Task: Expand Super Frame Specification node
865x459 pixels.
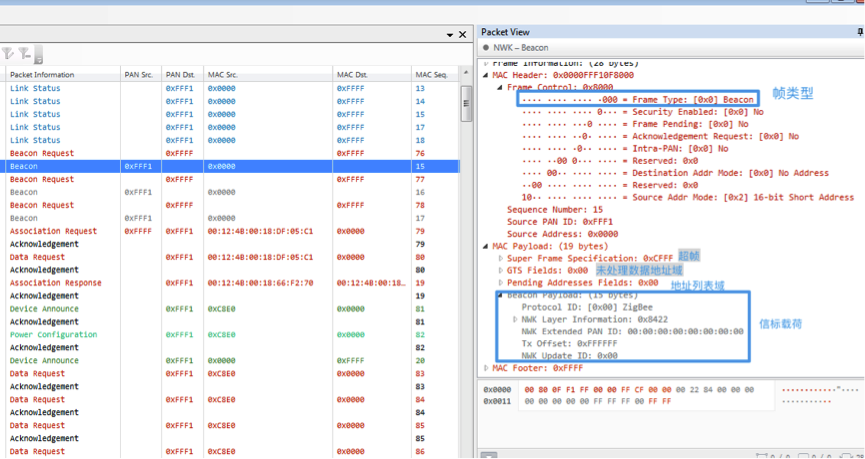Action: (501, 258)
